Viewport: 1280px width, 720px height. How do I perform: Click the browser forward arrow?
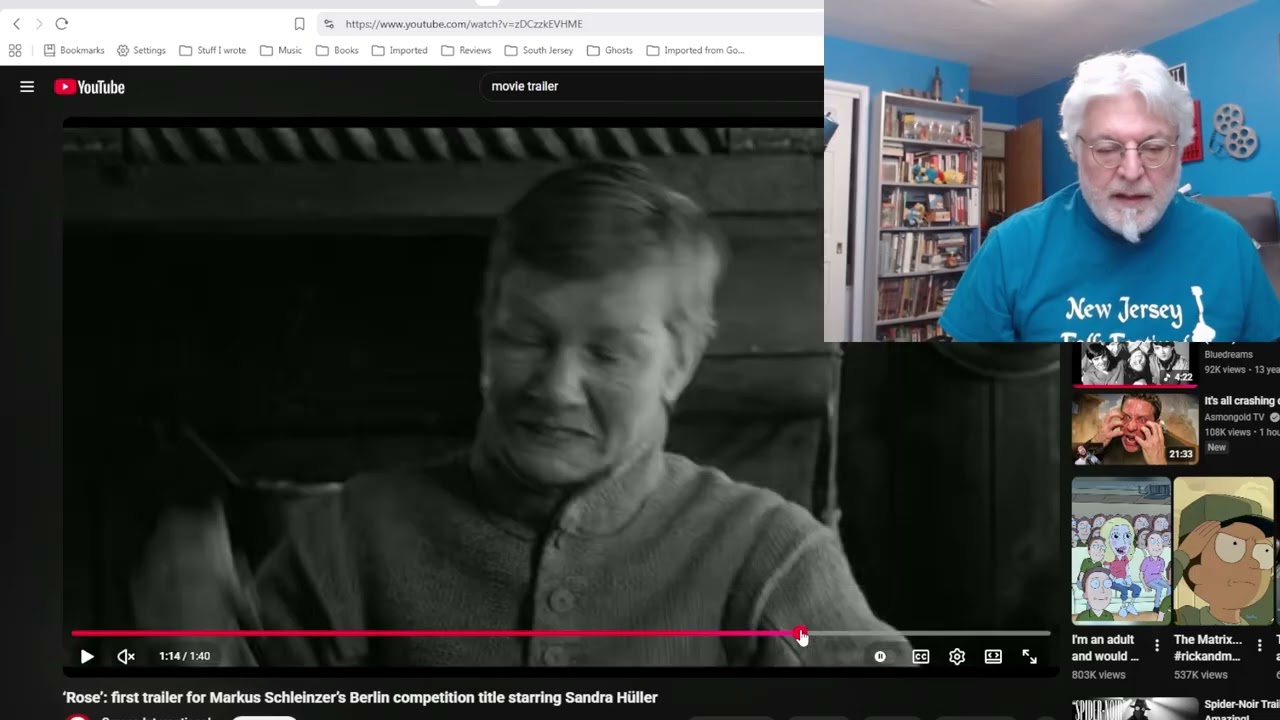(x=39, y=24)
